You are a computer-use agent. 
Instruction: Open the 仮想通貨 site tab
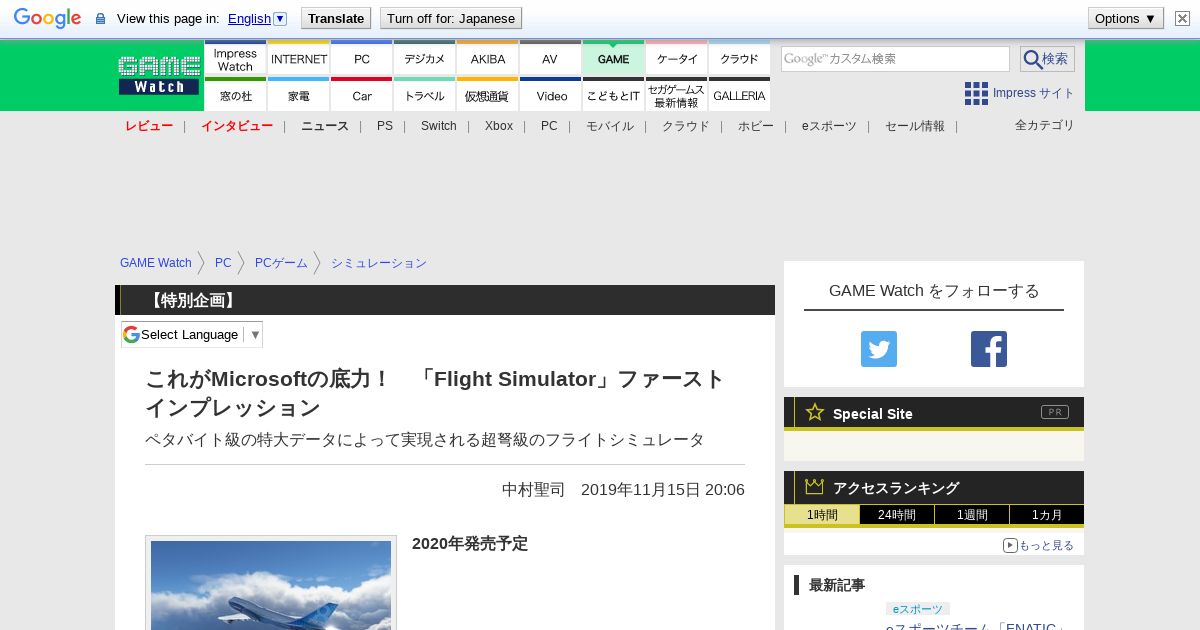tap(488, 95)
